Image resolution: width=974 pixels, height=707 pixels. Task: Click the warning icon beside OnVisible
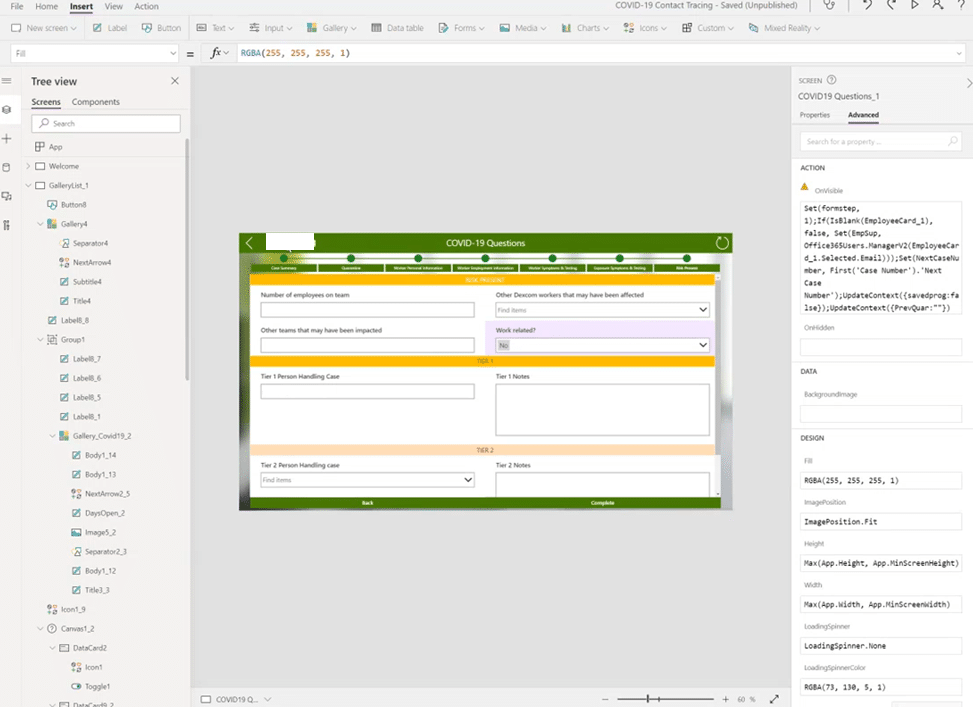tap(804, 186)
